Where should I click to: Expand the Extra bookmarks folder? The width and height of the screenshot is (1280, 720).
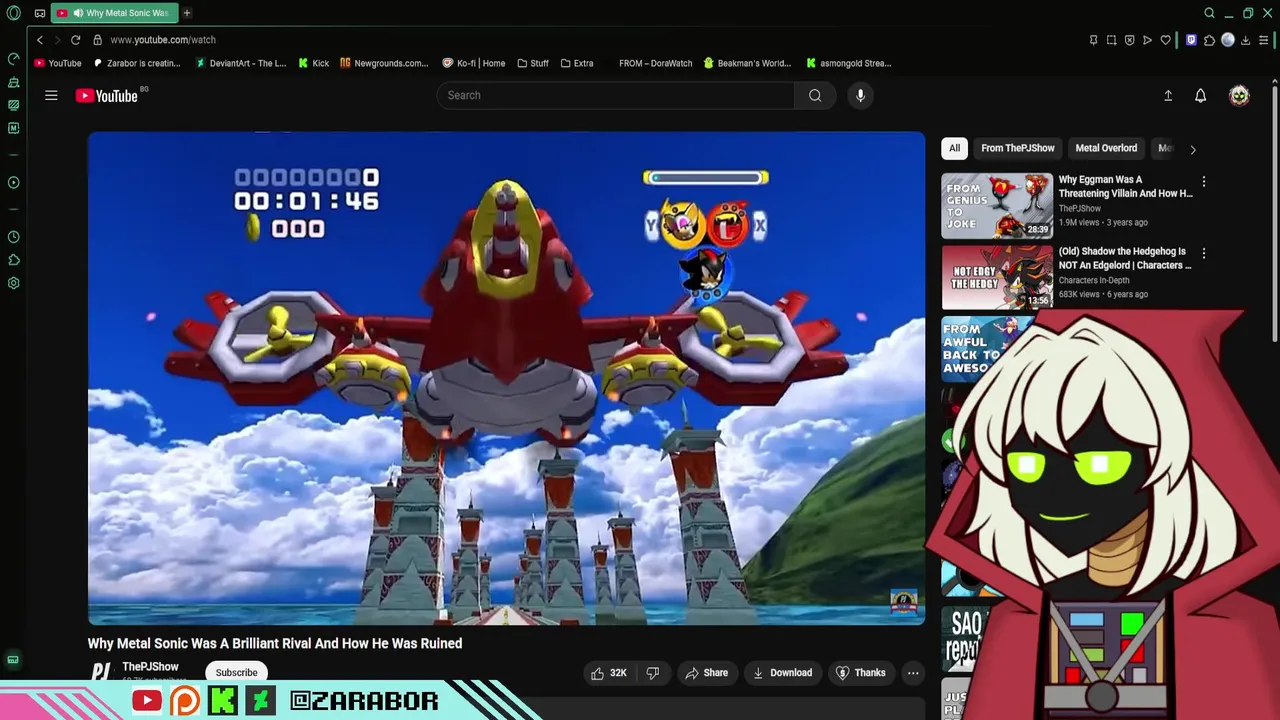click(x=577, y=63)
